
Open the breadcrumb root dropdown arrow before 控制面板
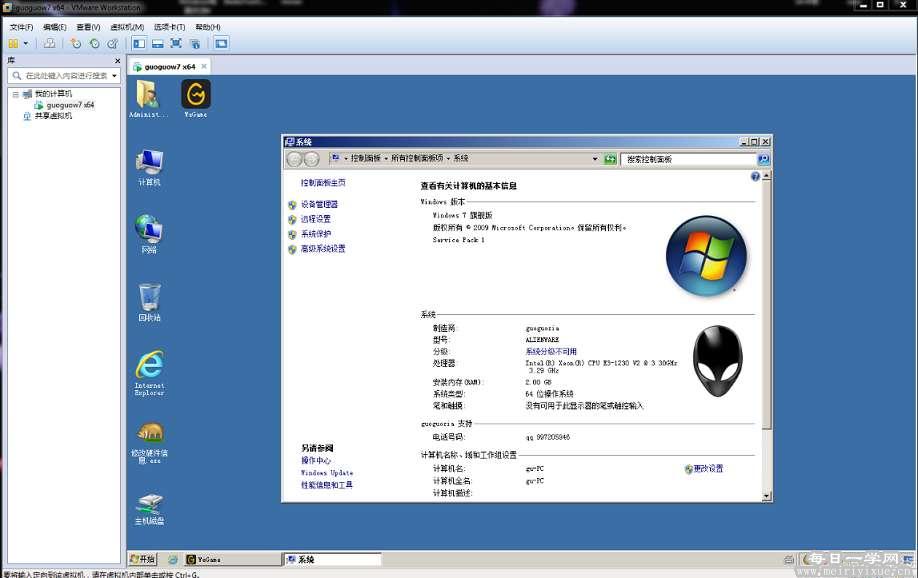[x=345, y=158]
